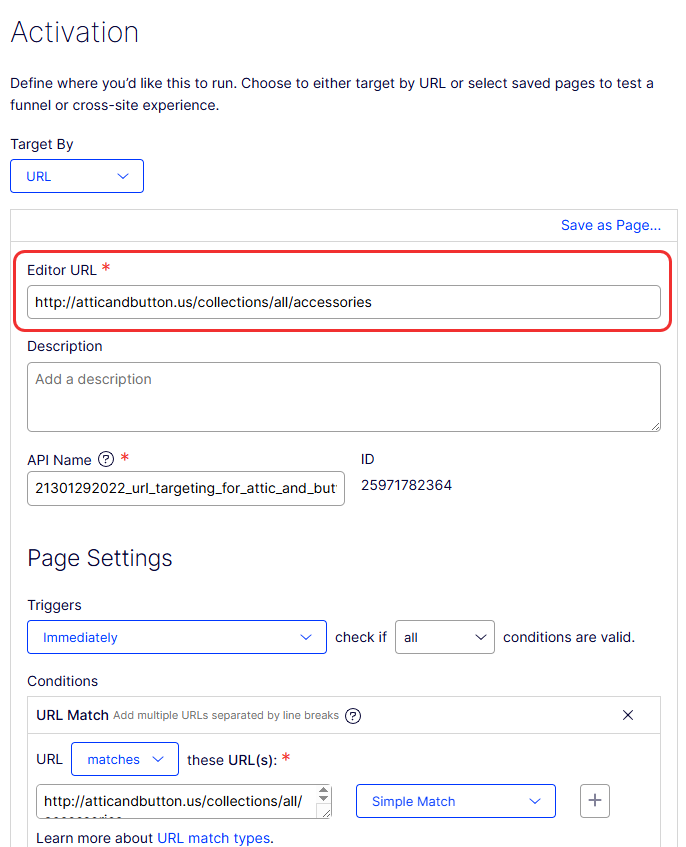Open the API Name help tooltip icon
The height and width of the screenshot is (847, 686).
(x=106, y=460)
